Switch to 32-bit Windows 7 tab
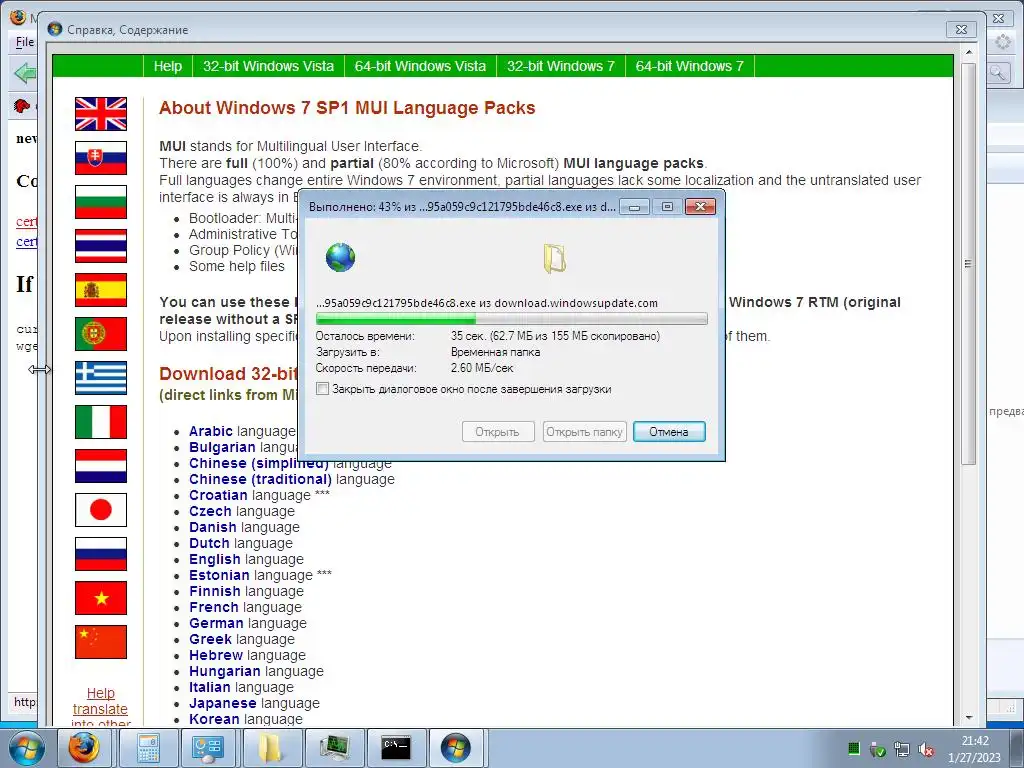The image size is (1024, 768). [561, 66]
